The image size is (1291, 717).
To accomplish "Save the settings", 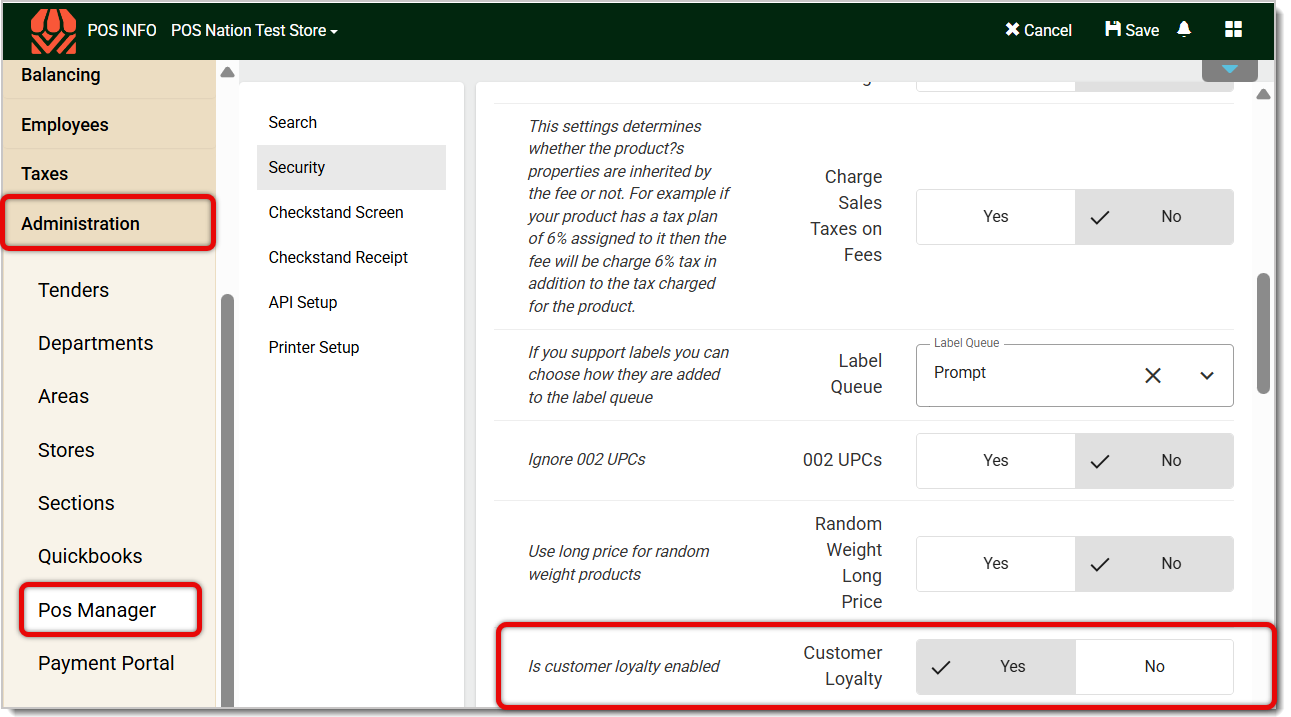I will (x=1132, y=30).
